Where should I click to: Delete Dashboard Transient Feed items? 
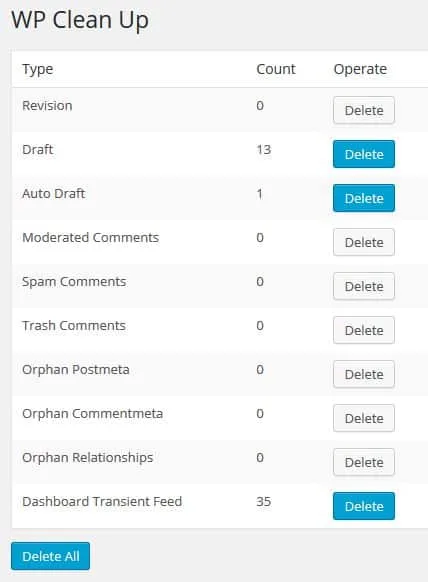coord(364,506)
